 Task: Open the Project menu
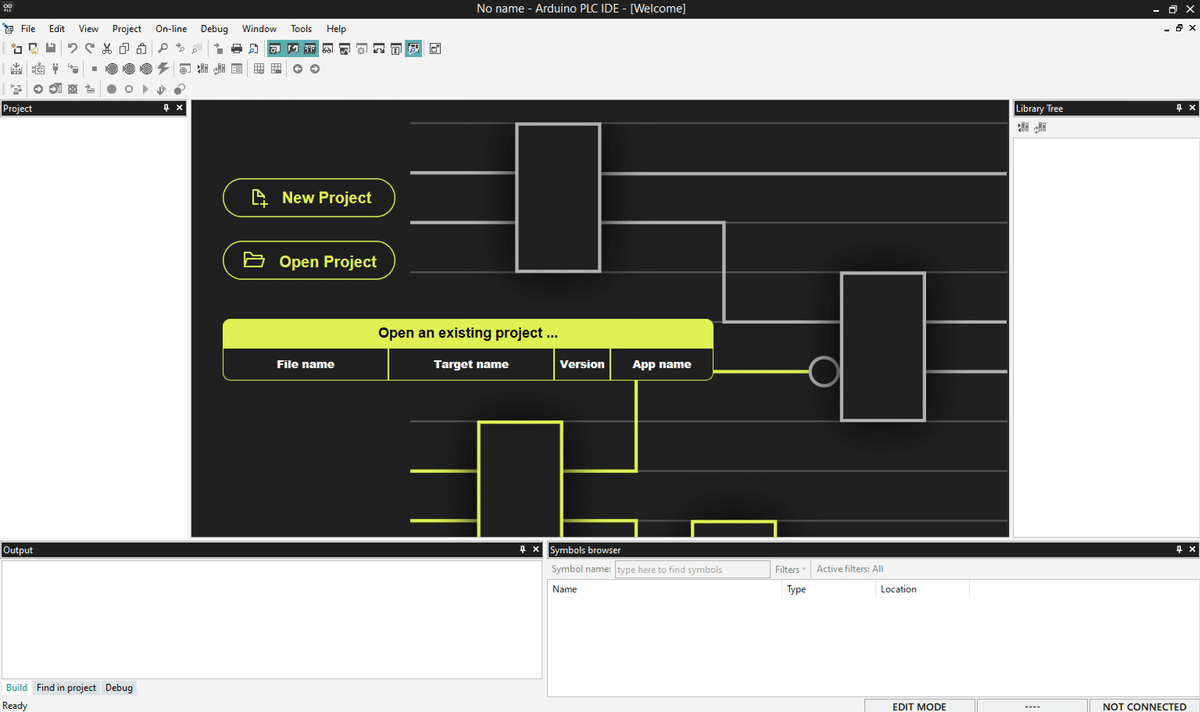tap(127, 29)
